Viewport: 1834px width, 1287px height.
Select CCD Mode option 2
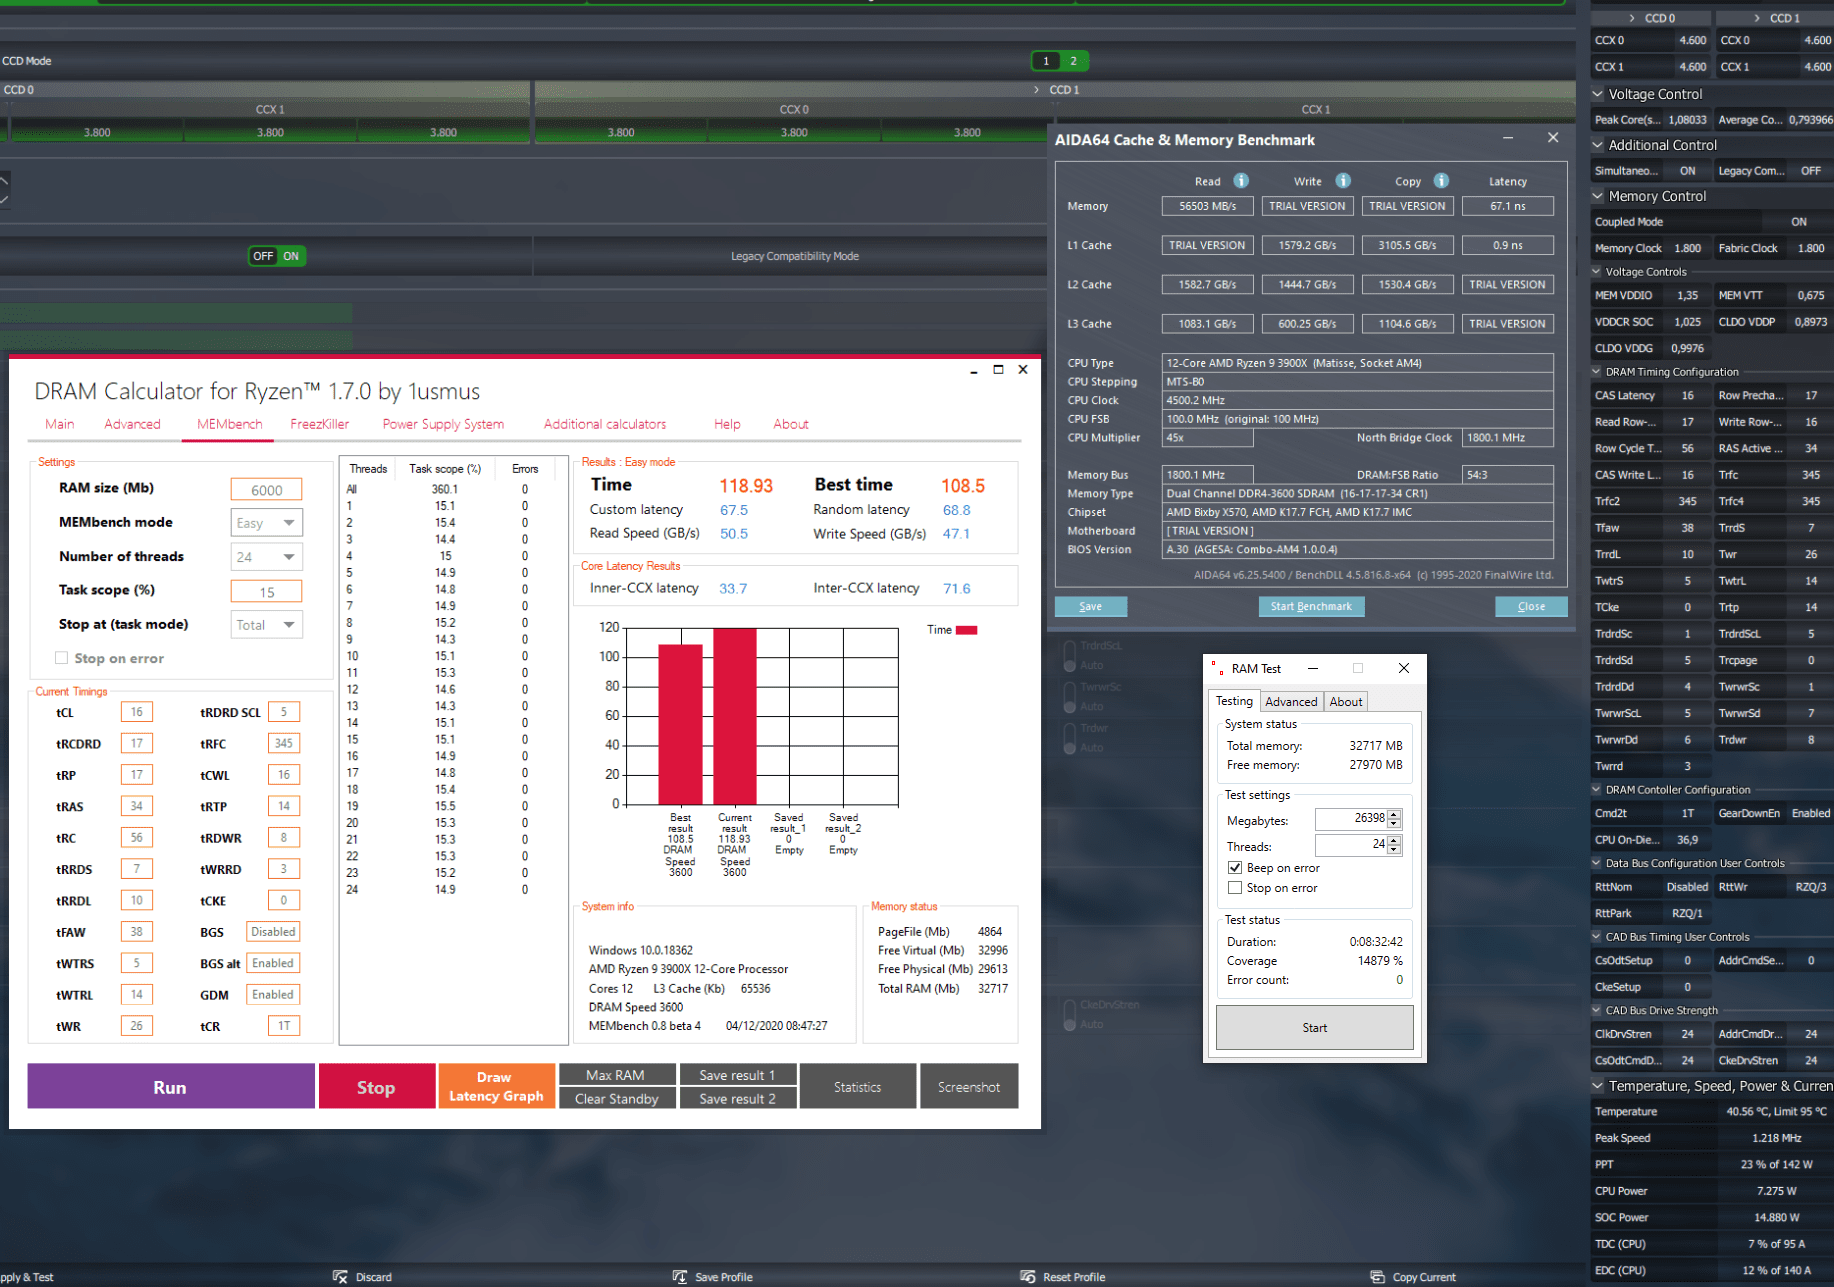[1074, 61]
